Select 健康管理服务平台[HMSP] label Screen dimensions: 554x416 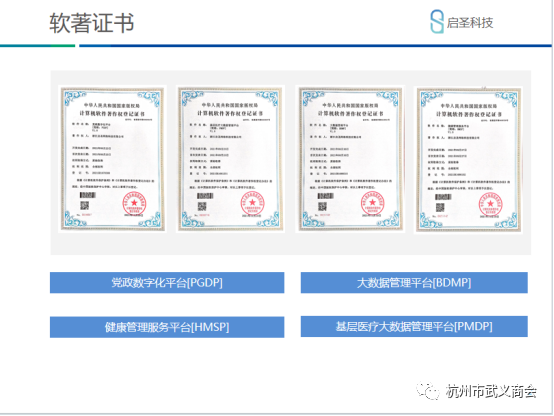pyautogui.click(x=167, y=327)
